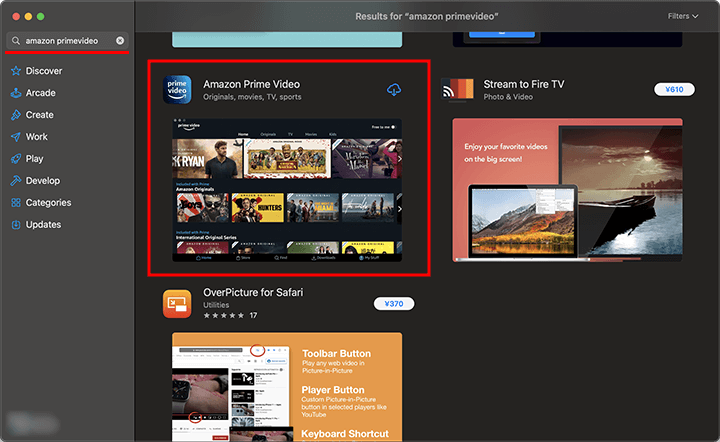Click the search magnifier icon
Viewport: 720px width, 442px height.
16,41
